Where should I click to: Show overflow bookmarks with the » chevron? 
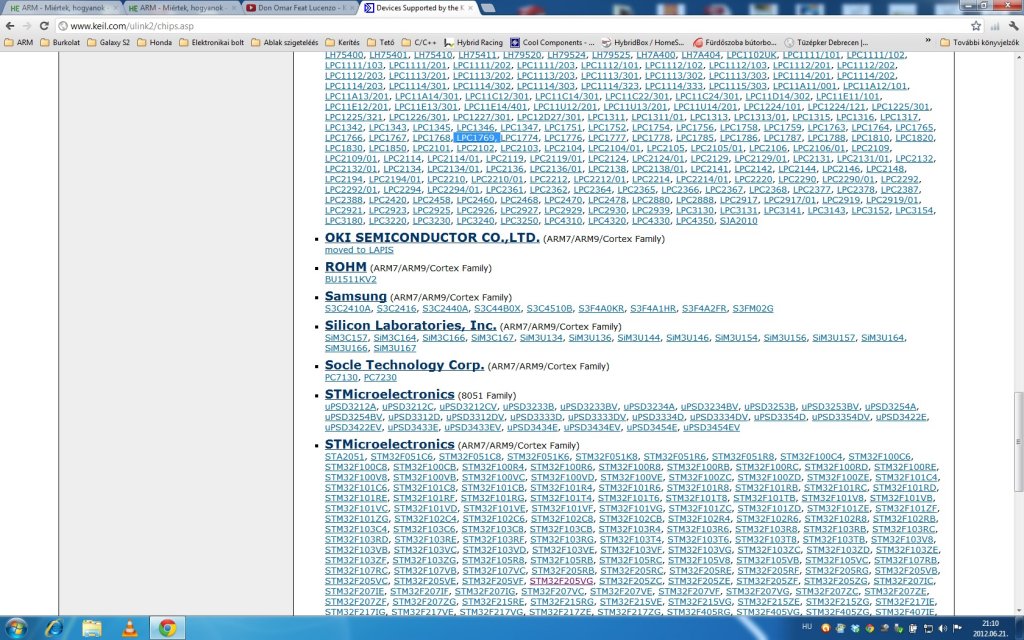(x=928, y=42)
